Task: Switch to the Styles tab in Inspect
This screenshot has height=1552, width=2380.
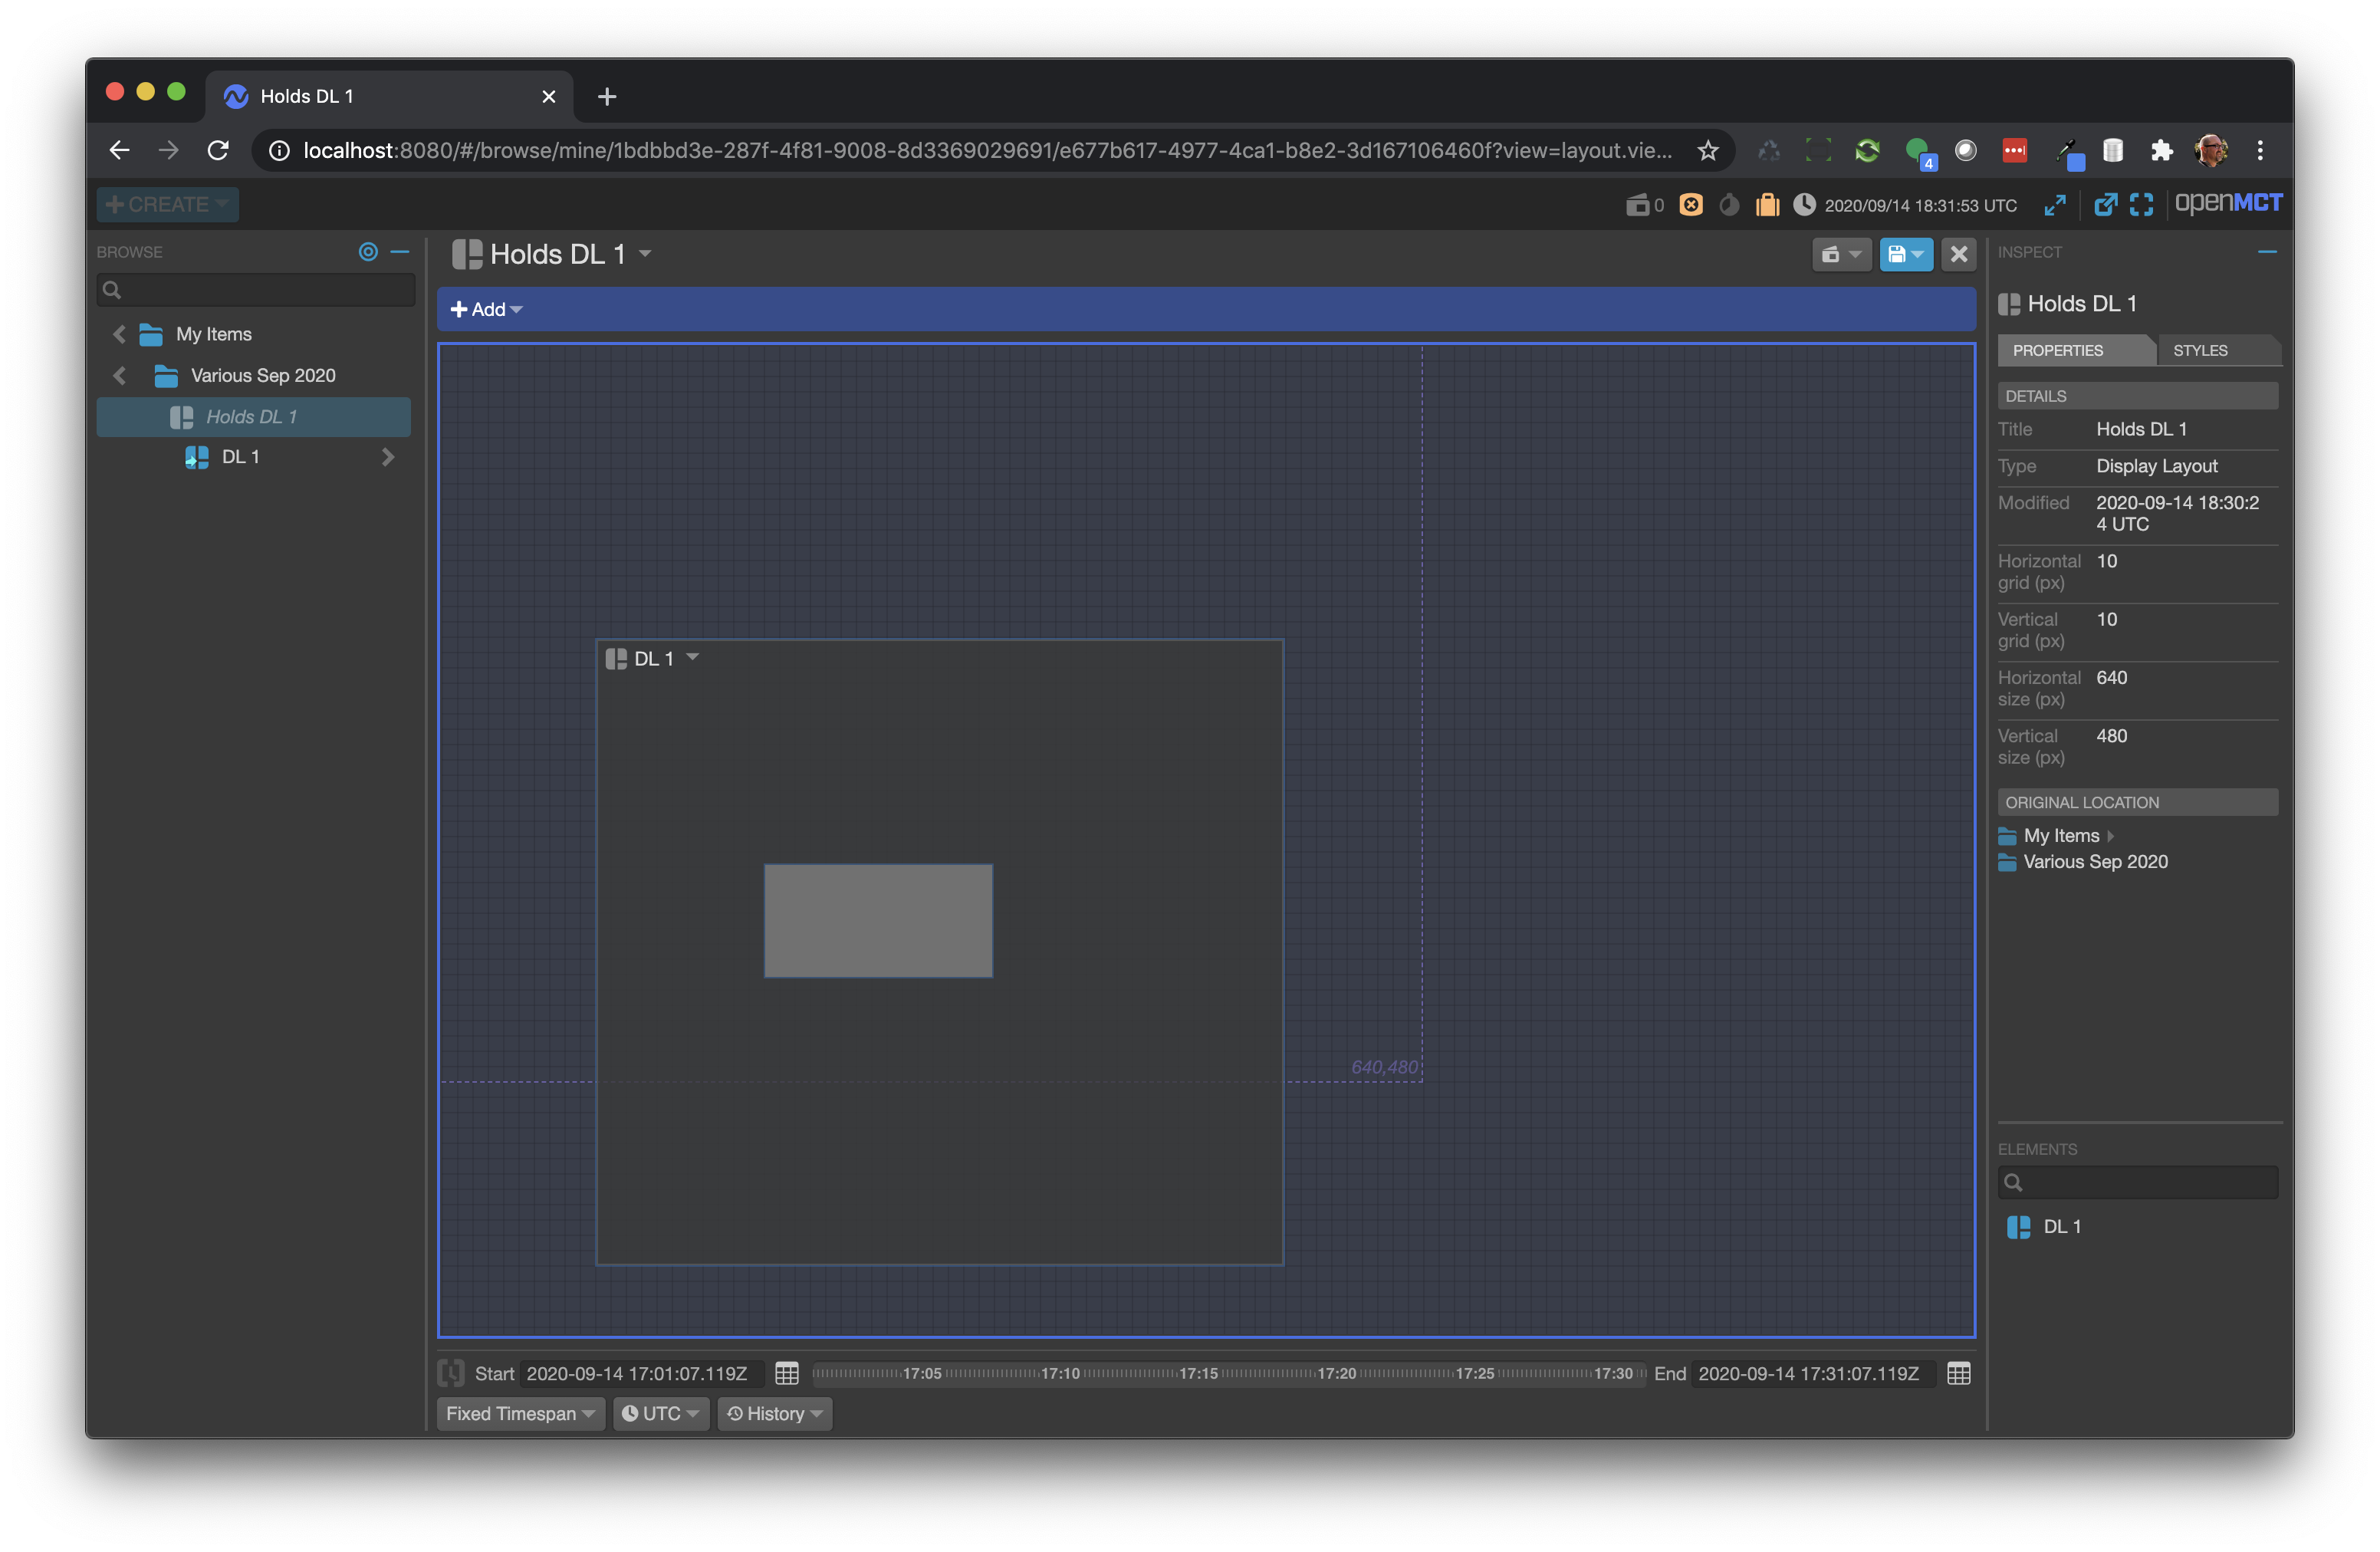Action: click(2198, 350)
